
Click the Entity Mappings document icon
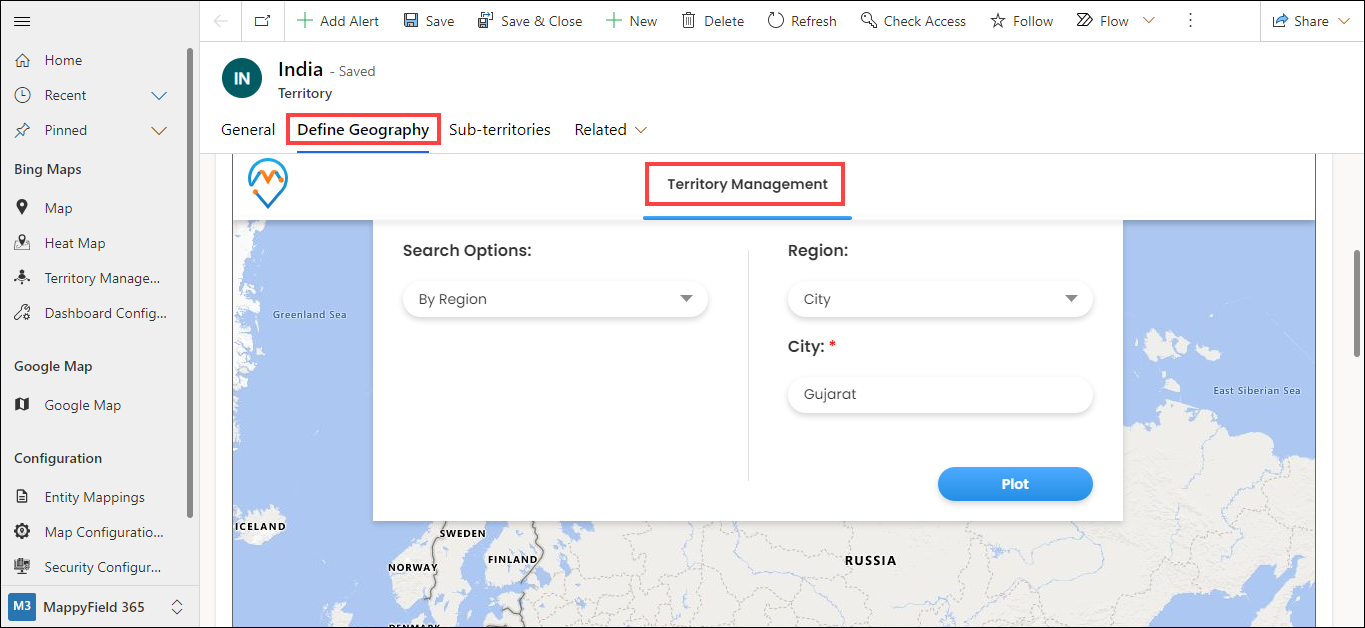(23, 497)
